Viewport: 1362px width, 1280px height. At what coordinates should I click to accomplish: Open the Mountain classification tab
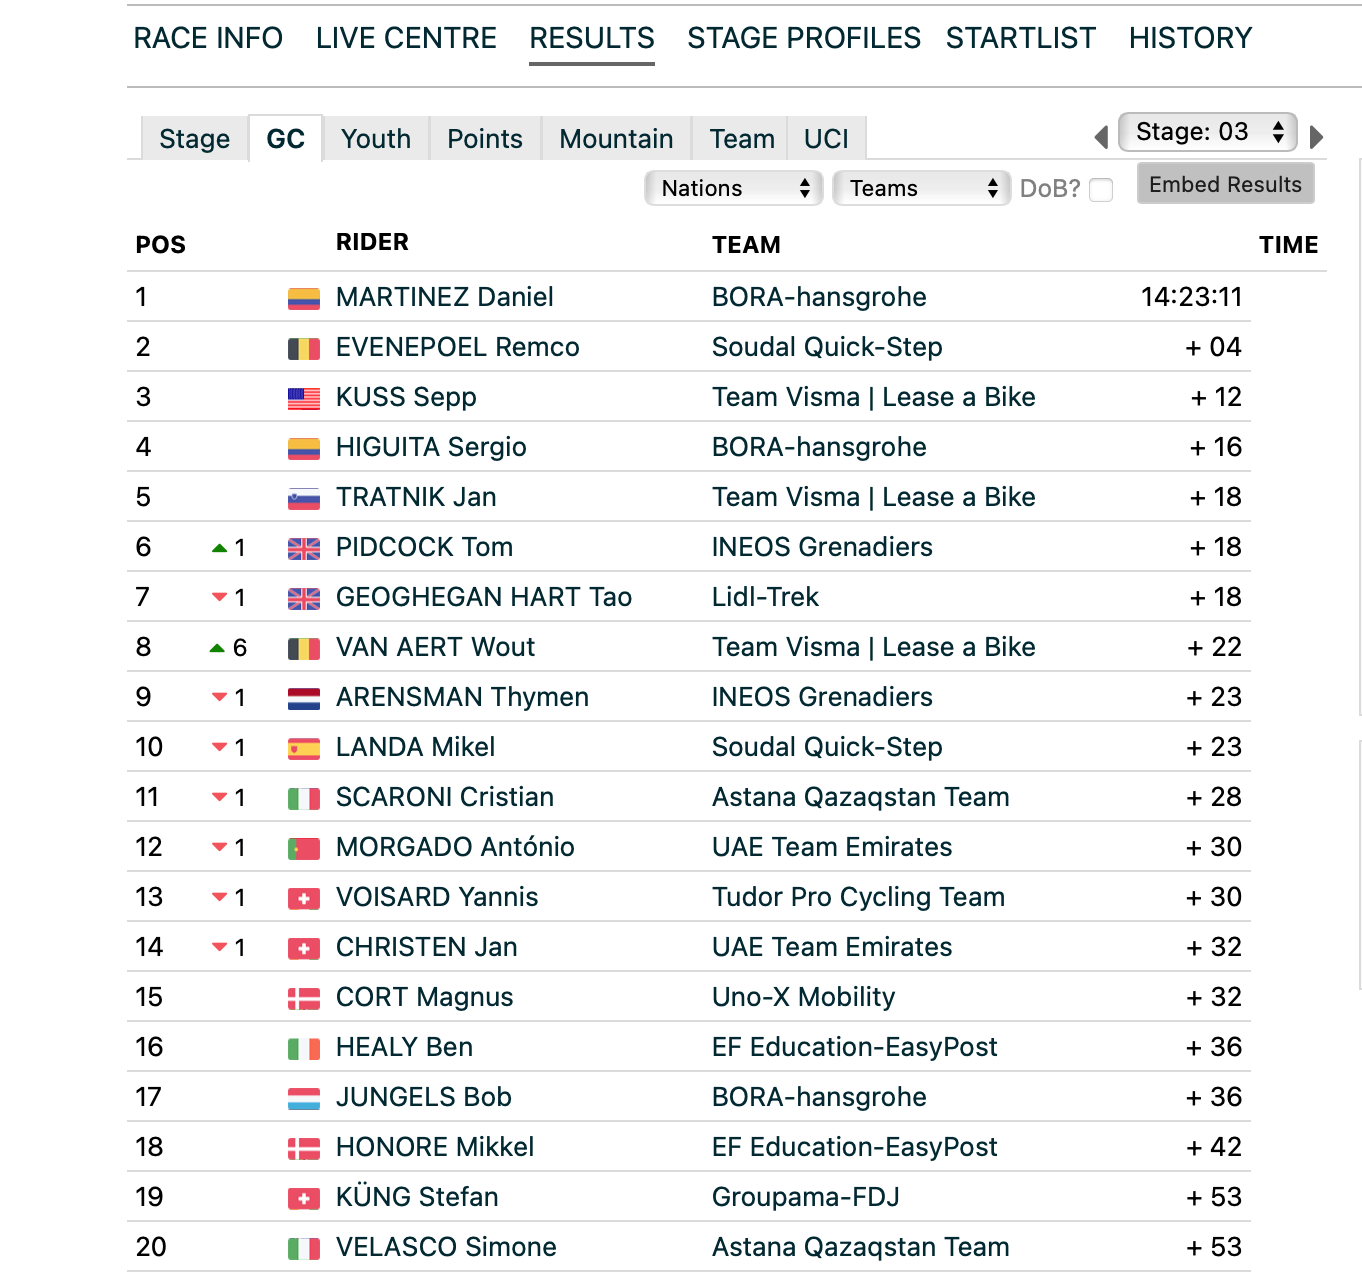coord(616,139)
